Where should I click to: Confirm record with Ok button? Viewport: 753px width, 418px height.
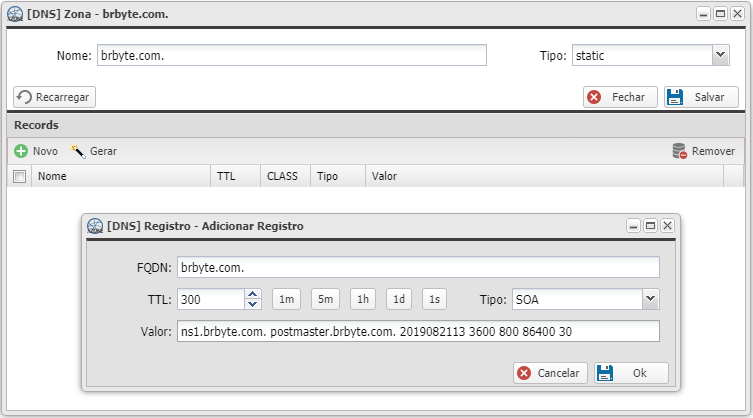pos(631,373)
